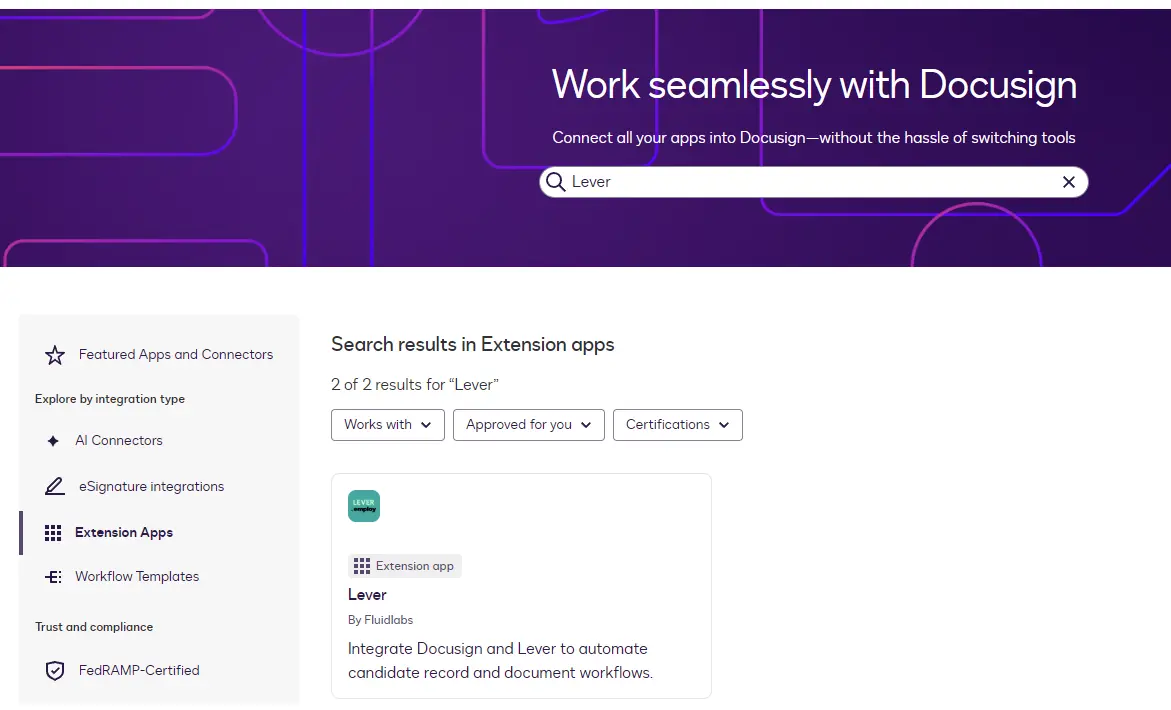Click the Extension Apps grid icon

[53, 532]
